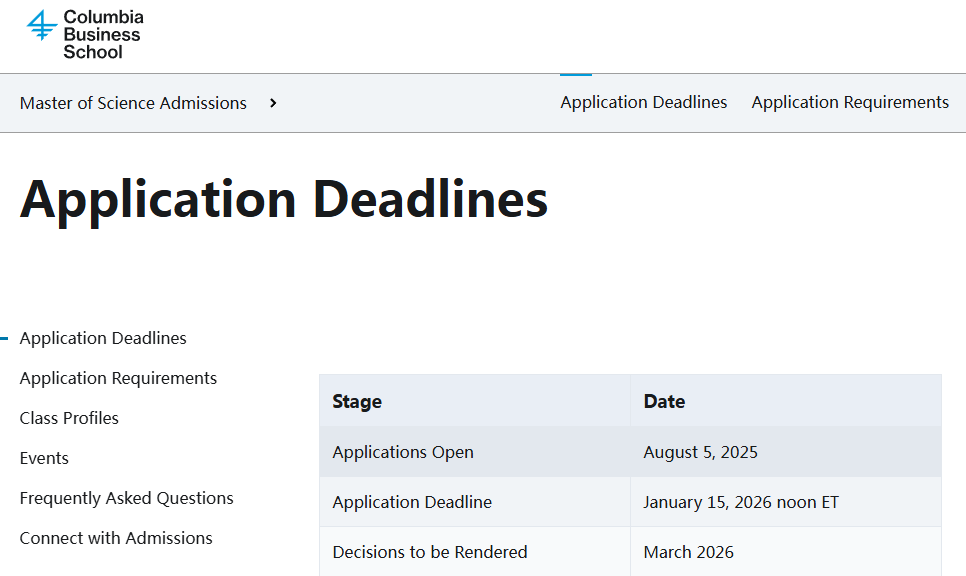Image resolution: width=966 pixels, height=576 pixels.
Task: Click the Application Deadlines page heading
Action: (283, 200)
